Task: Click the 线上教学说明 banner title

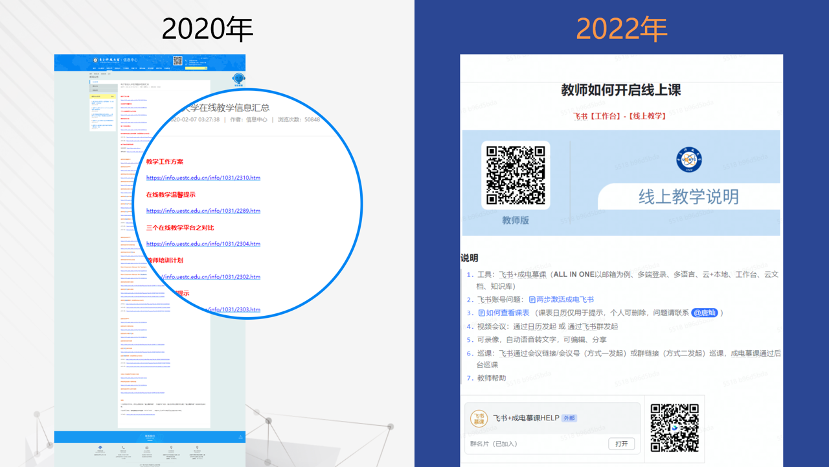Action: pyautogui.click(x=689, y=197)
